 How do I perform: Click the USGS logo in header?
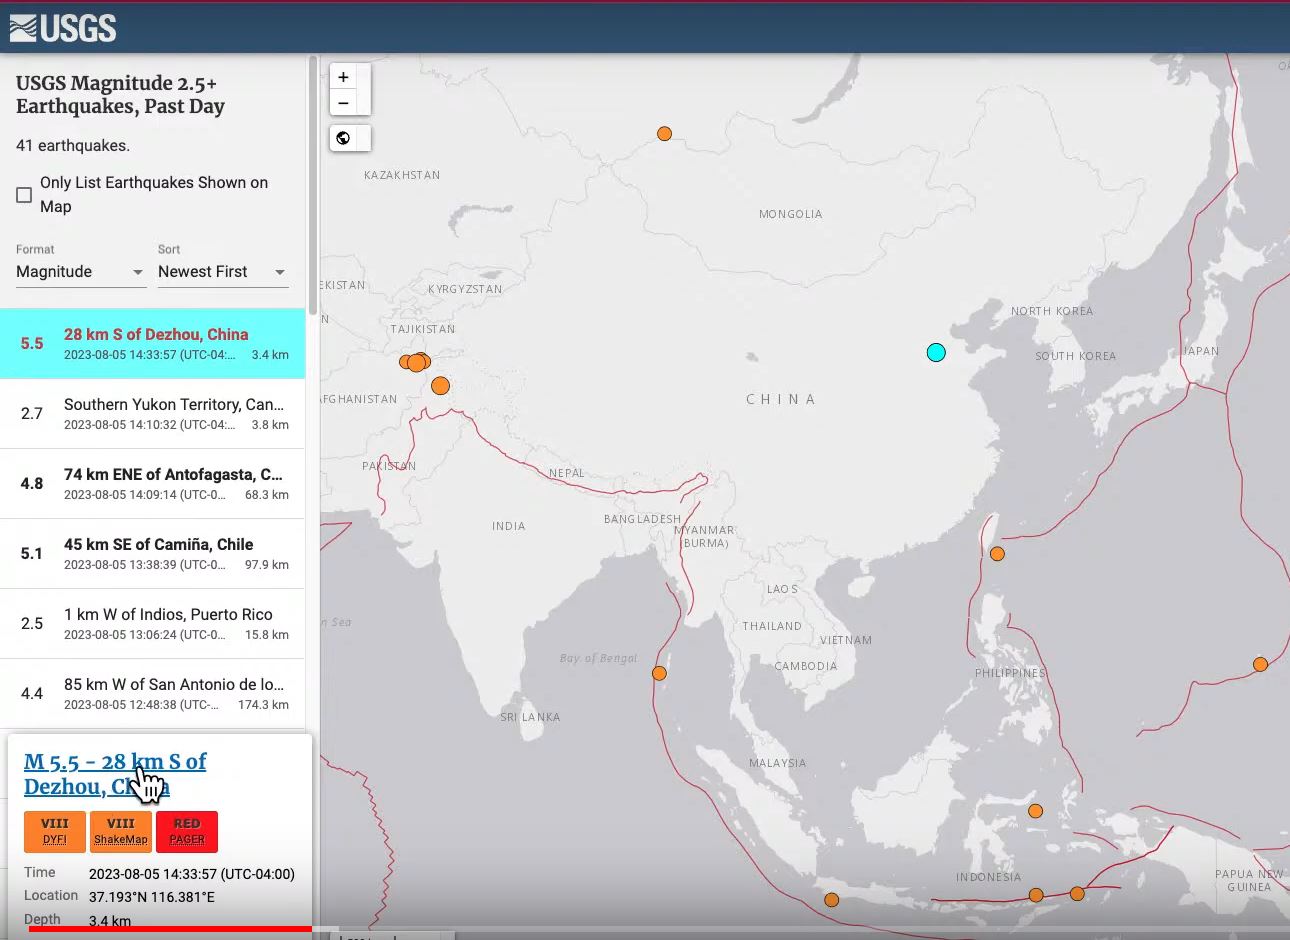point(63,28)
